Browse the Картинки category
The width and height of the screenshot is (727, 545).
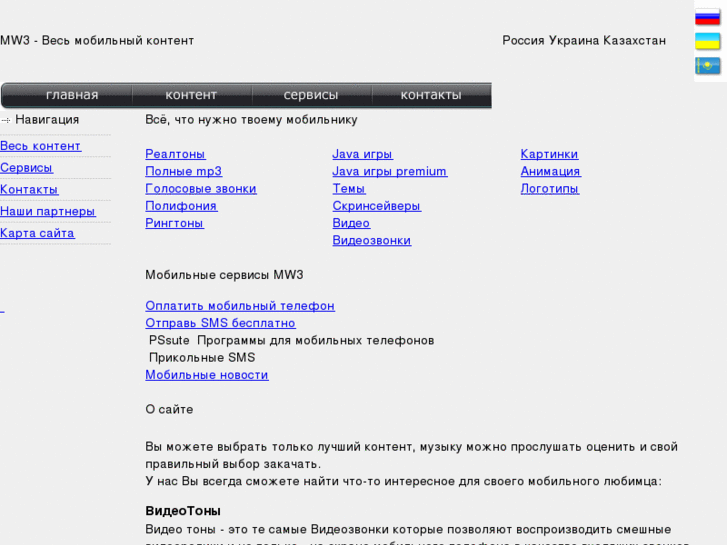[x=549, y=154]
